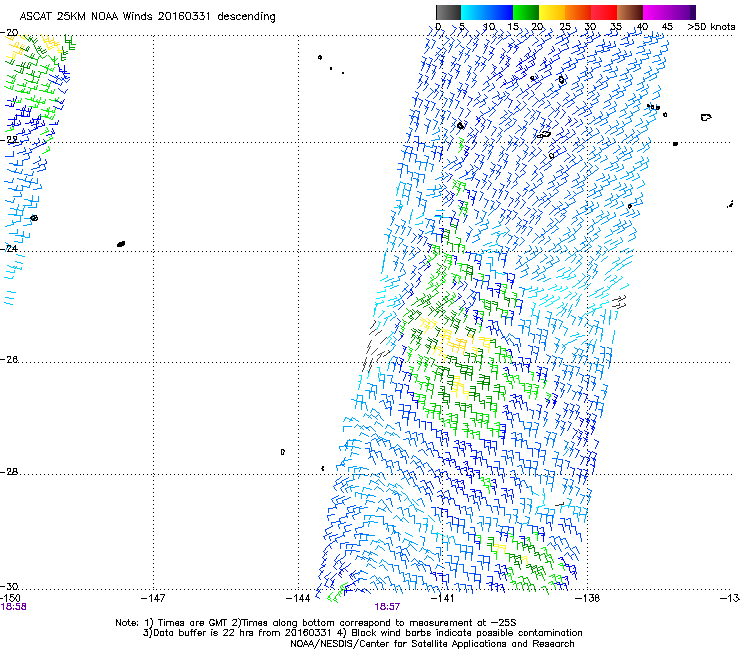Click the -147 longitude axis label
This screenshot has width=740, height=650.
pos(153,598)
